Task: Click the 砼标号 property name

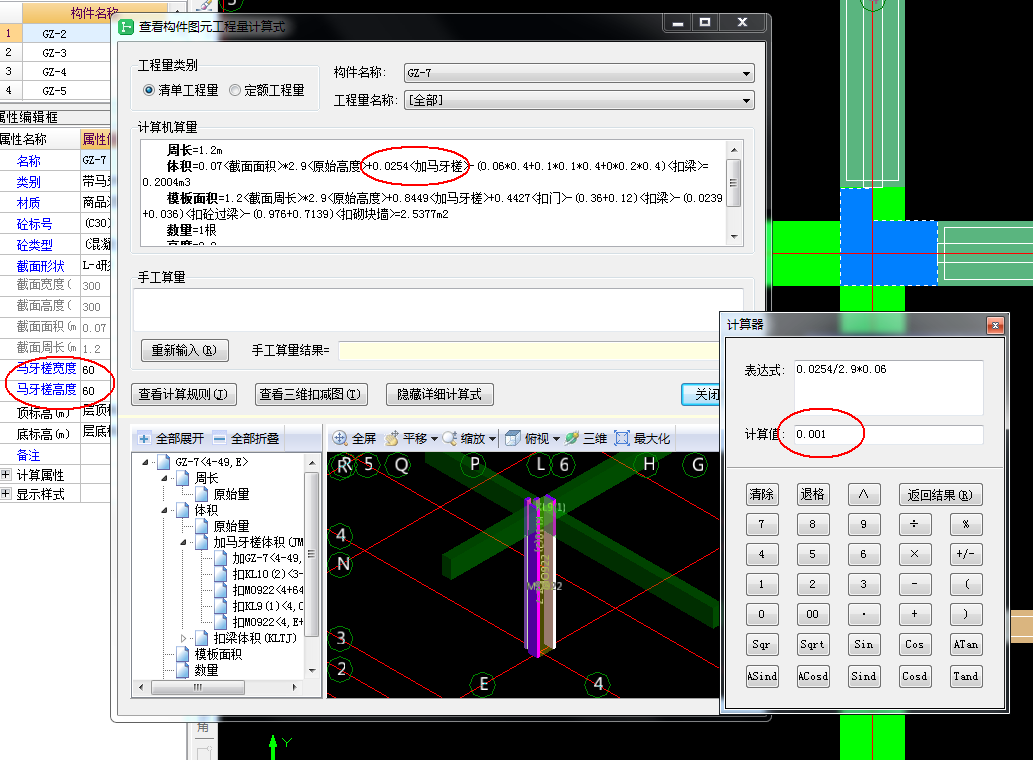Action: [34, 224]
